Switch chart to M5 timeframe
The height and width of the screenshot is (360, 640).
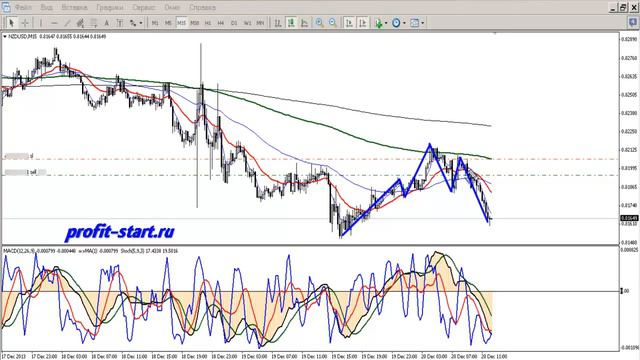coord(168,23)
